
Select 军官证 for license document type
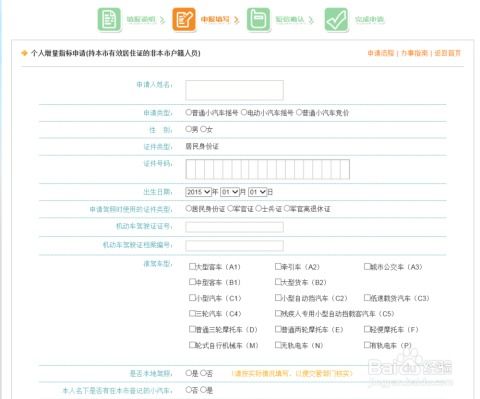pyautogui.click(x=230, y=209)
